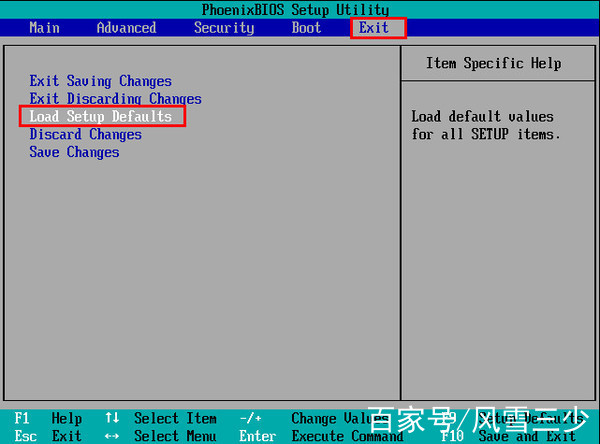Click the F1 Help key hint

click(x=48, y=418)
